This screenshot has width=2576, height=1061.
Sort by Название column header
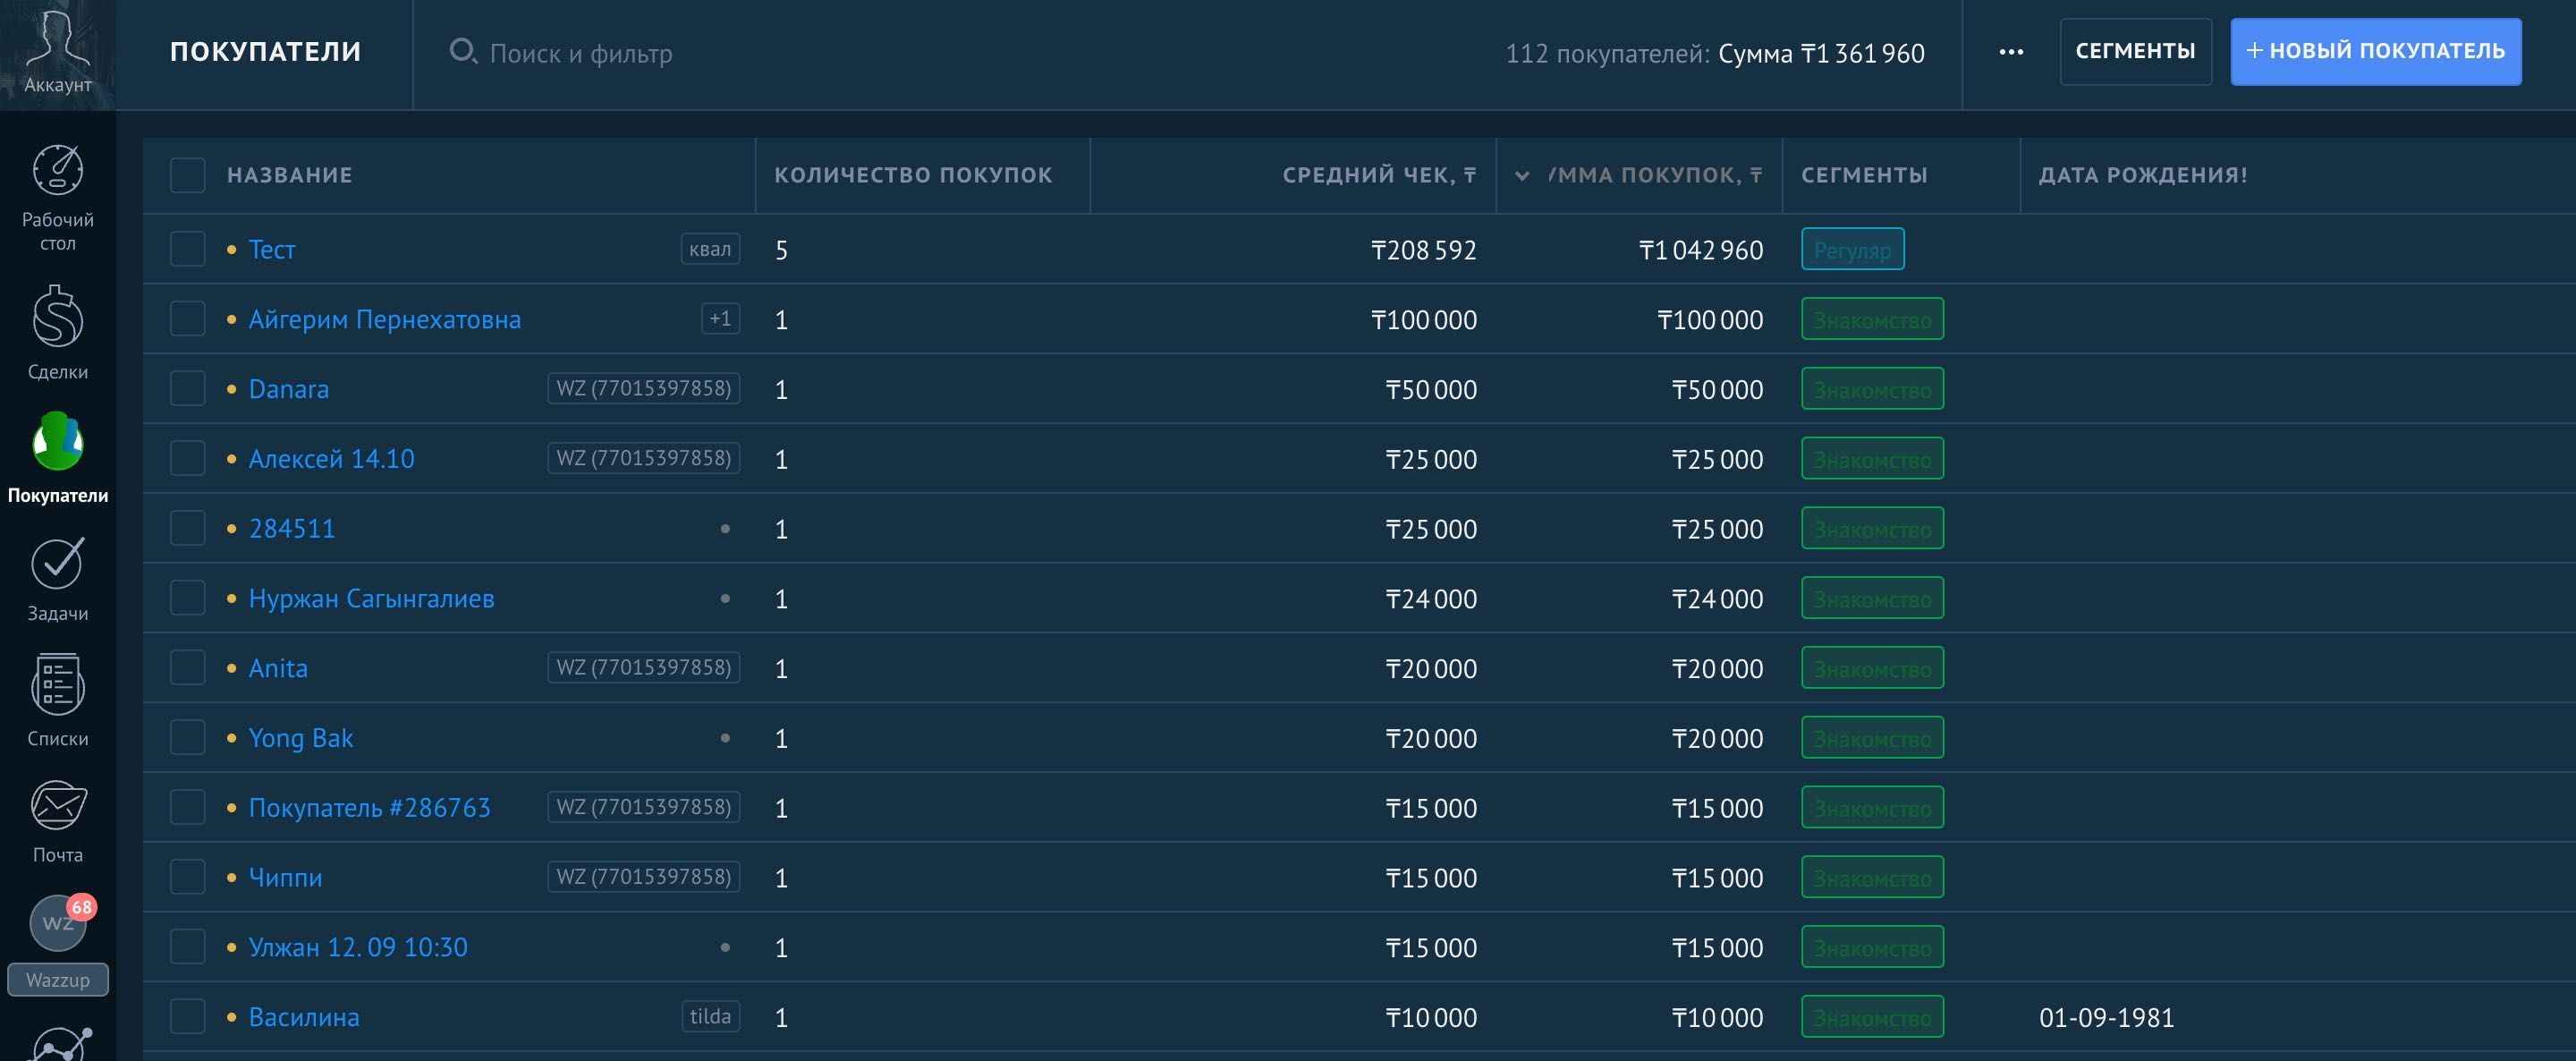289,175
